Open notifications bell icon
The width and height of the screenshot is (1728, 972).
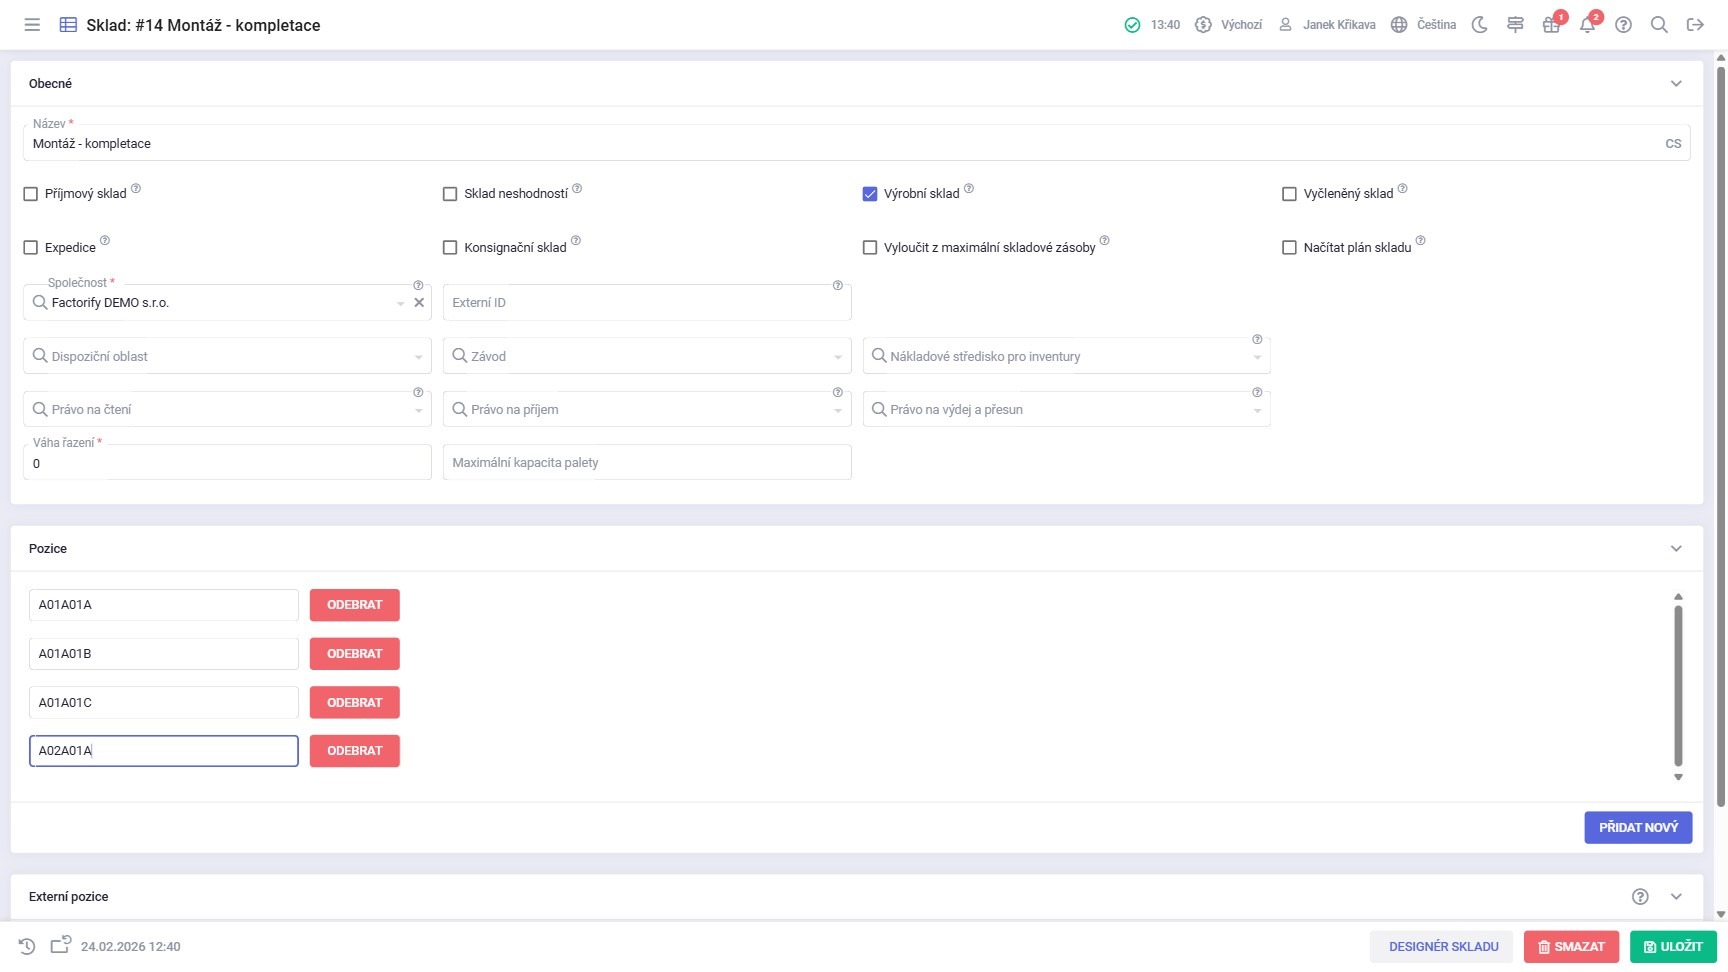[x=1587, y=25]
